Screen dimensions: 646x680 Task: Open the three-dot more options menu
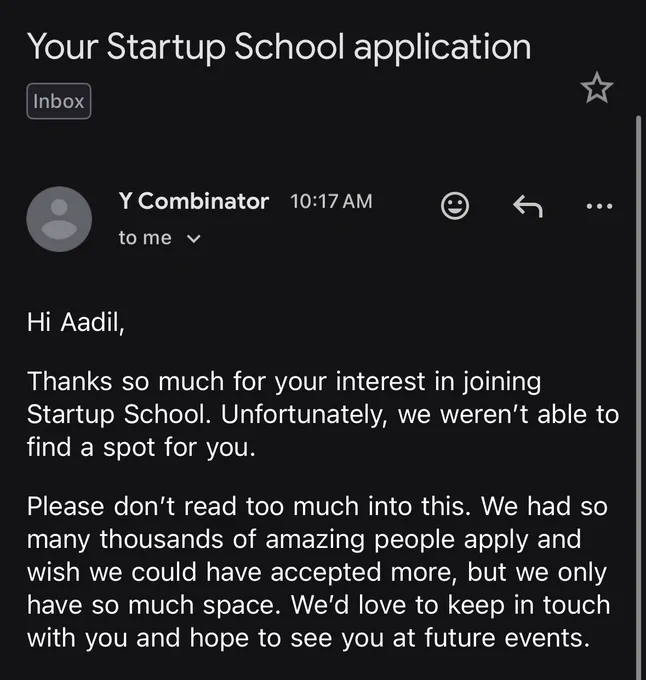click(599, 206)
